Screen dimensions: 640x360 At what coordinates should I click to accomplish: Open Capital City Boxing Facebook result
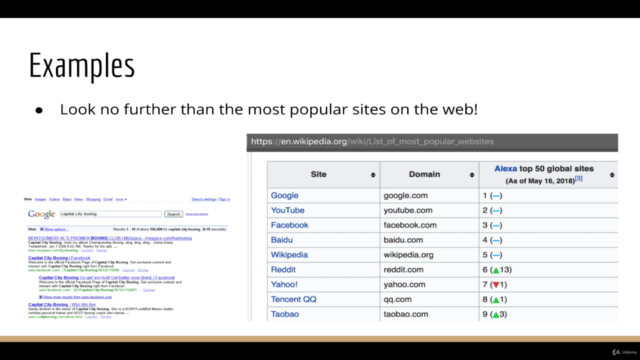59,258
